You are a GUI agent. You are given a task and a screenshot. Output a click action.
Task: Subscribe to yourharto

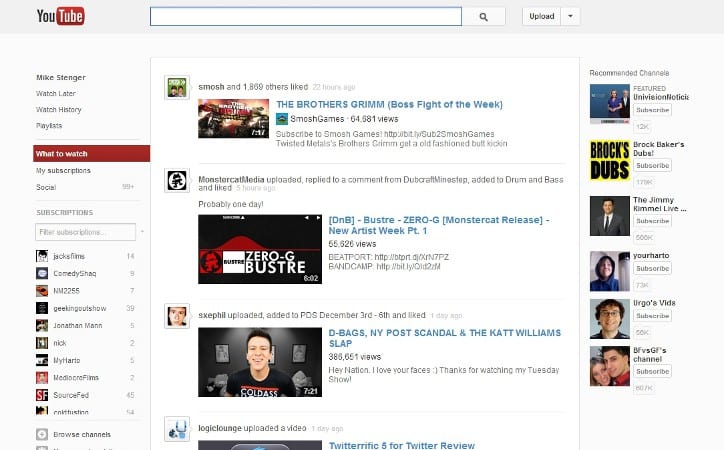652,268
